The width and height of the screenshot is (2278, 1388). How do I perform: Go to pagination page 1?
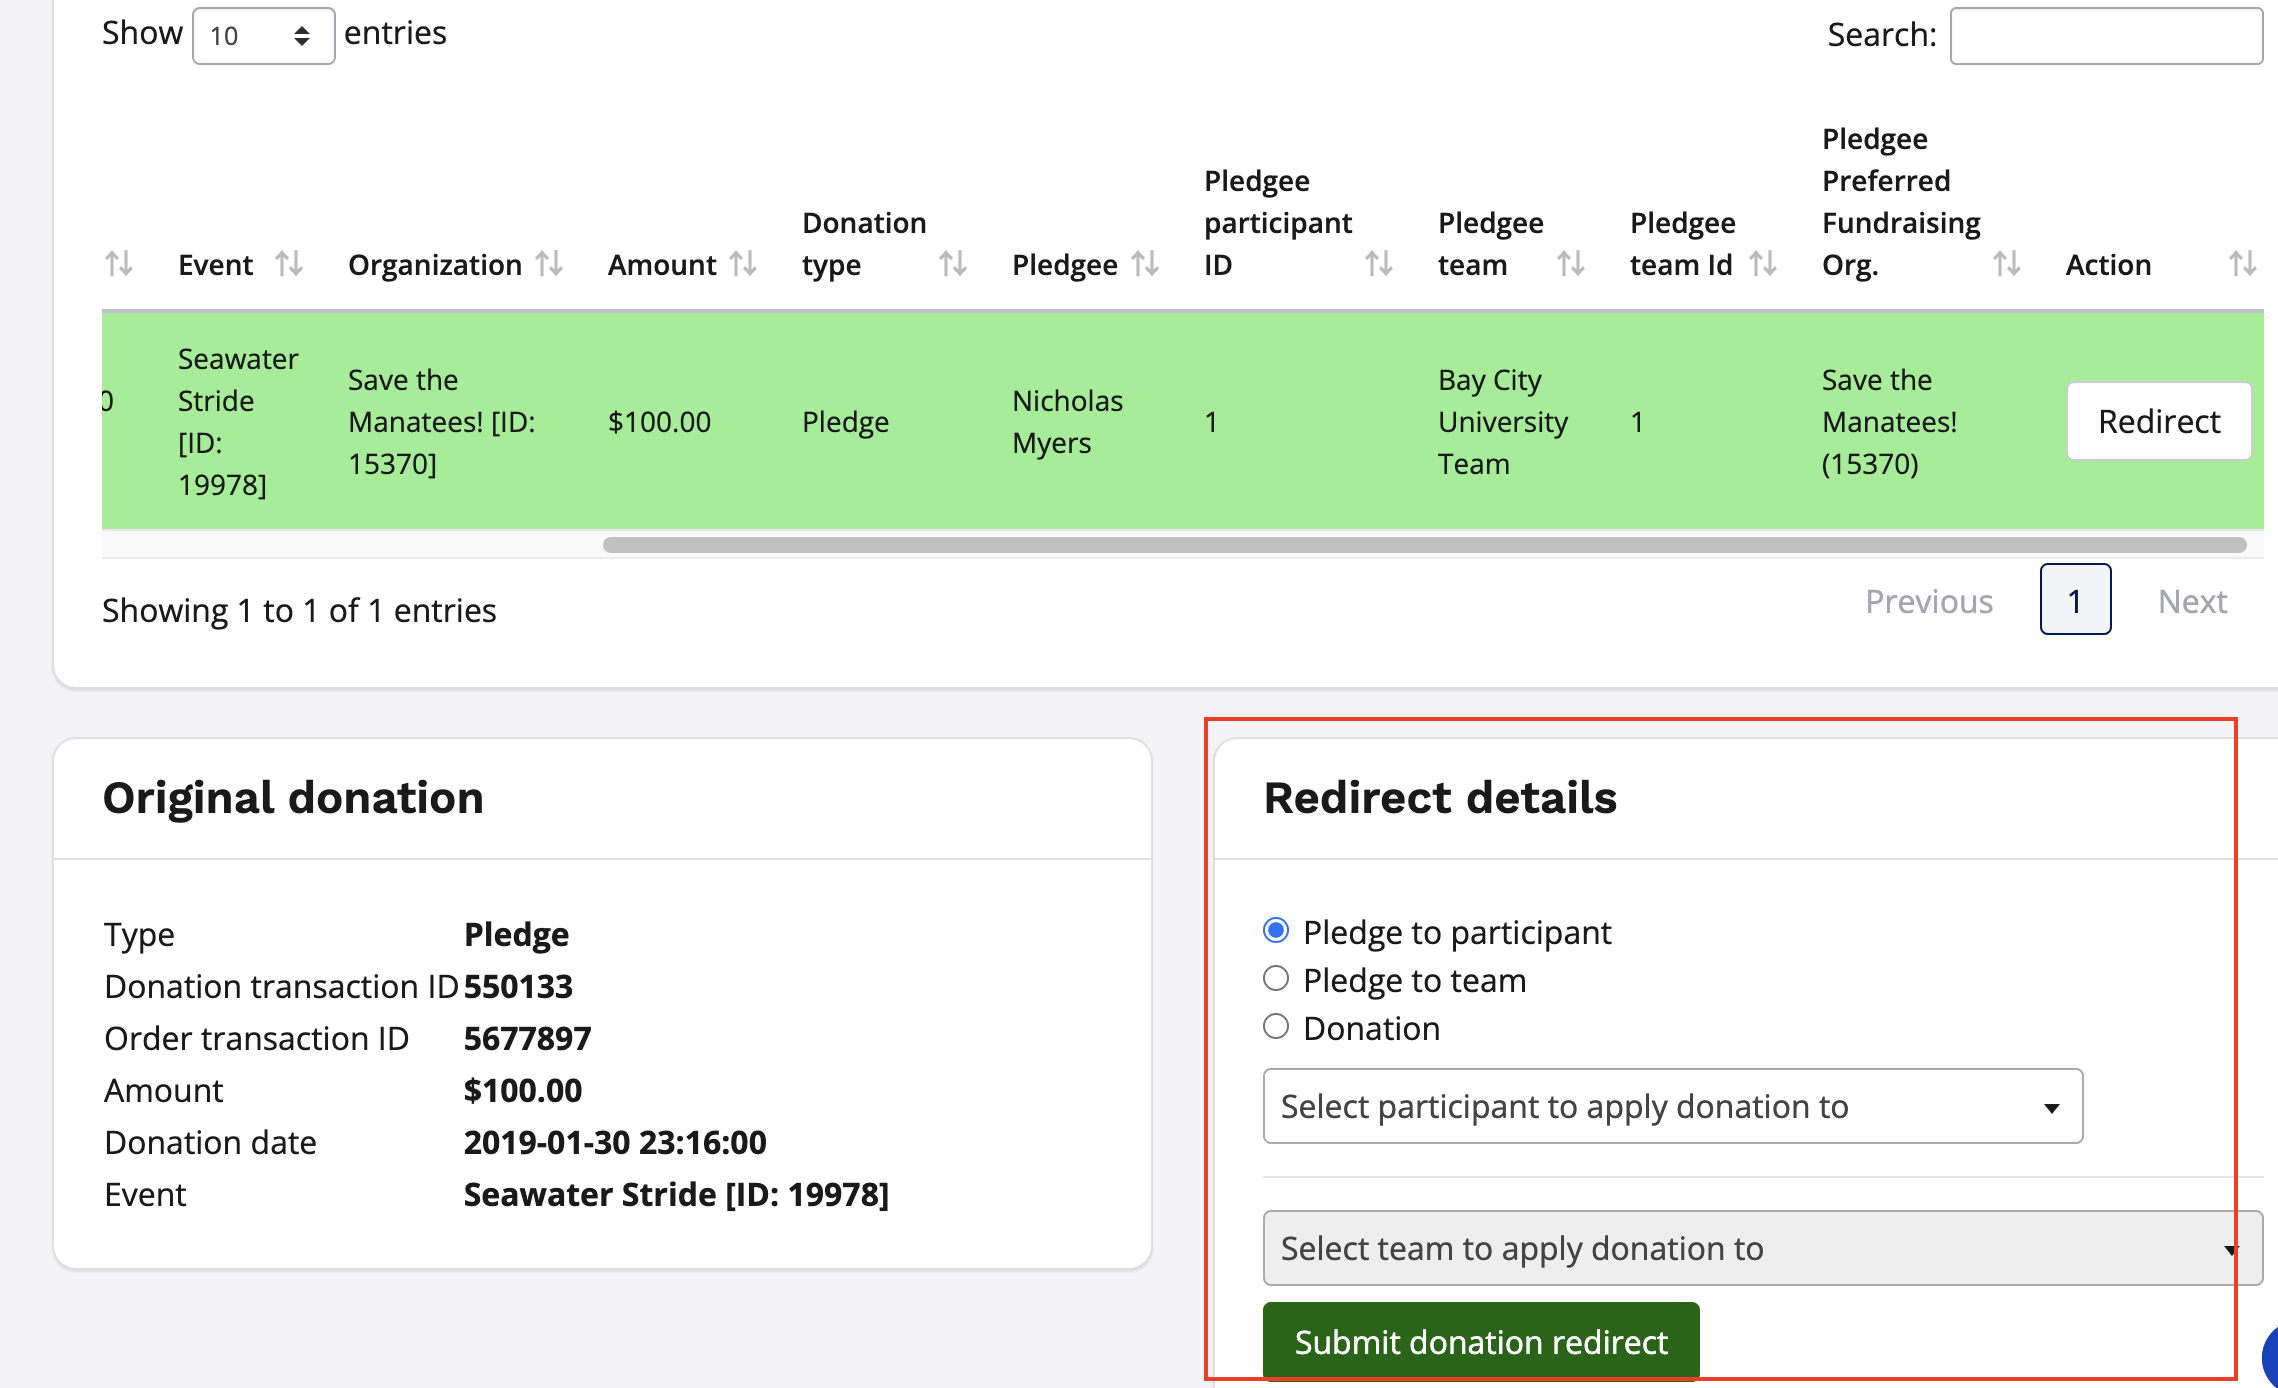pos(2075,600)
